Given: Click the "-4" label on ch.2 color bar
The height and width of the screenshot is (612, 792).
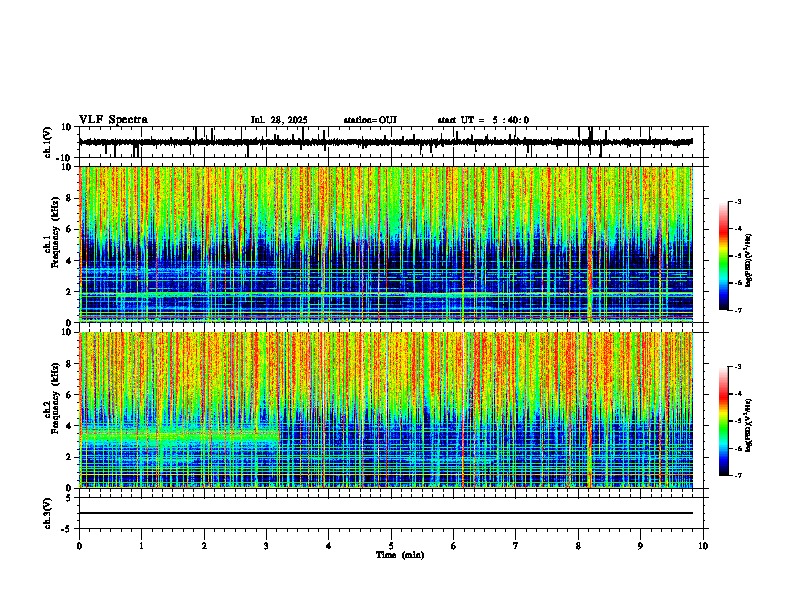Looking at the screenshot, I should pos(737,394).
